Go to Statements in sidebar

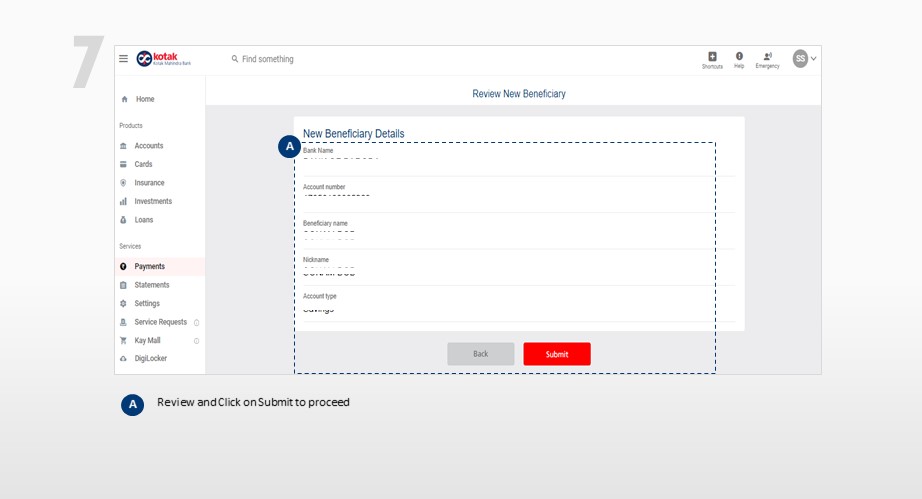[x=151, y=285]
